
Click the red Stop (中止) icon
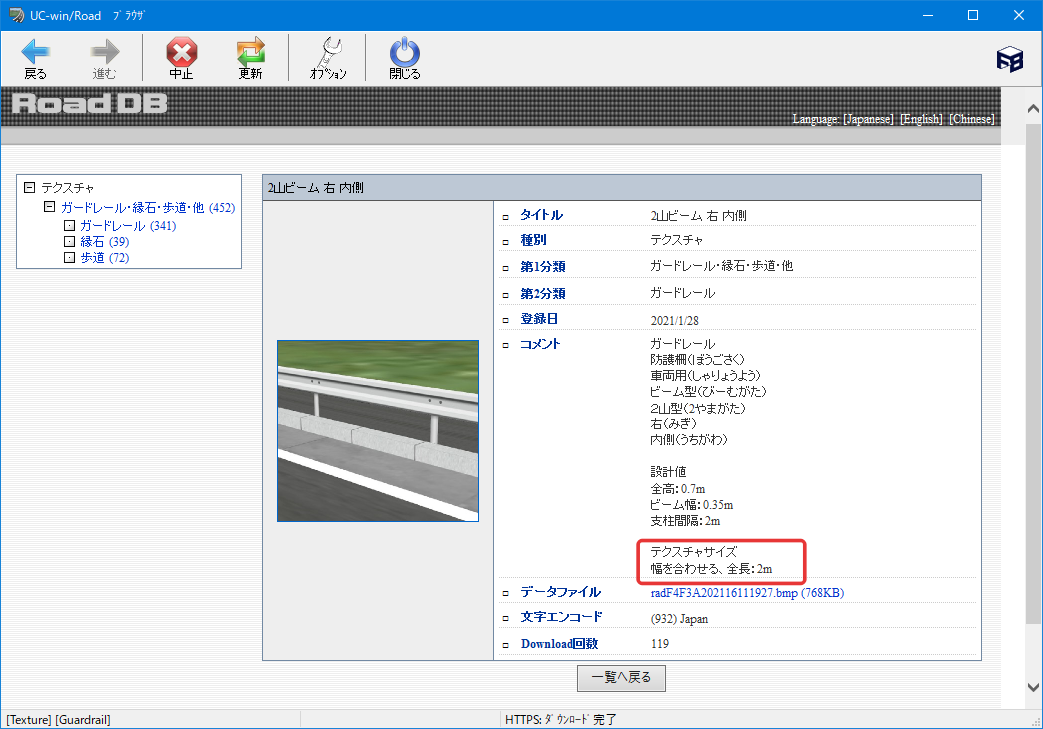point(182,51)
